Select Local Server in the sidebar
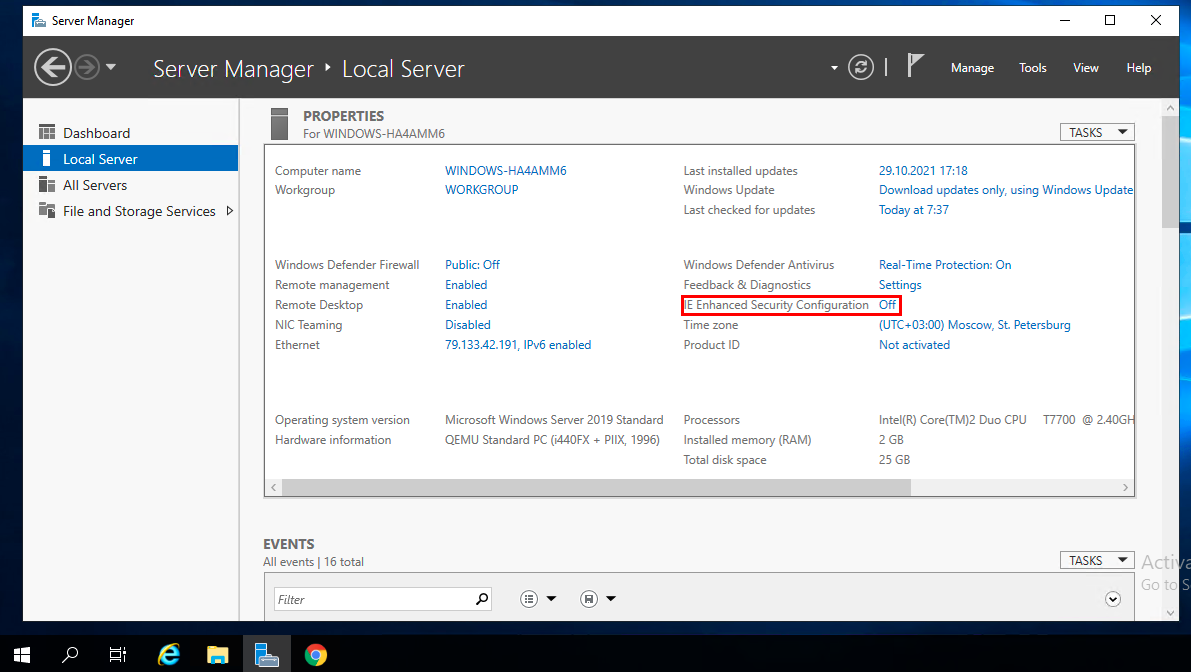This screenshot has height=672, width=1191. point(131,159)
